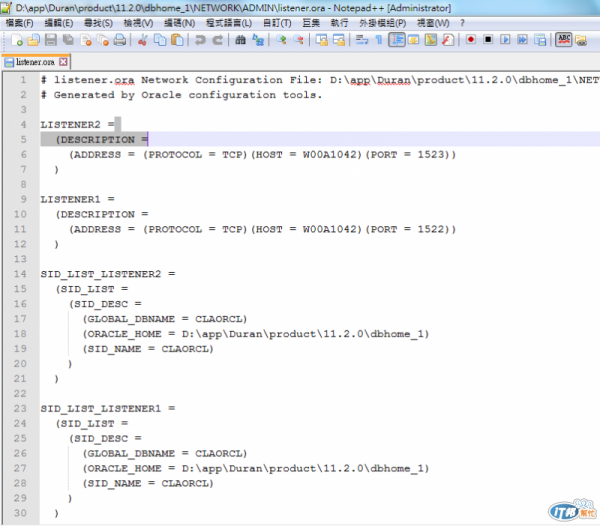Undo the last edit with the Undo arrow
600x526 pixels.
[x=200, y=40]
